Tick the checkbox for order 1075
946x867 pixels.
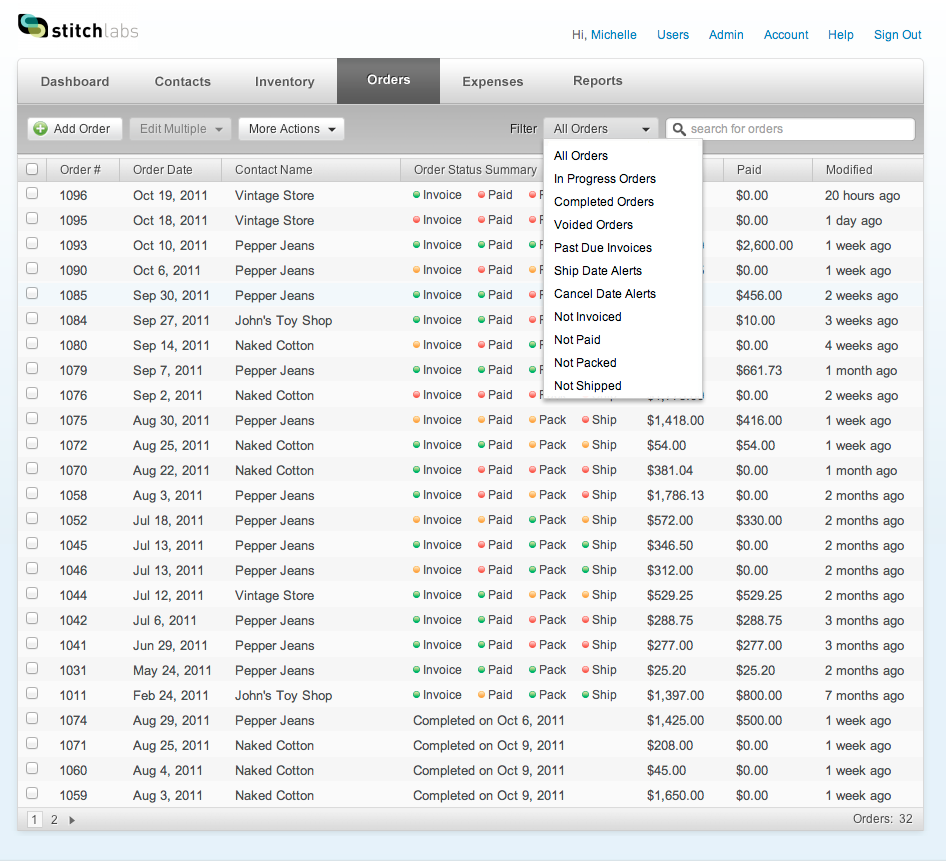coord(32,418)
